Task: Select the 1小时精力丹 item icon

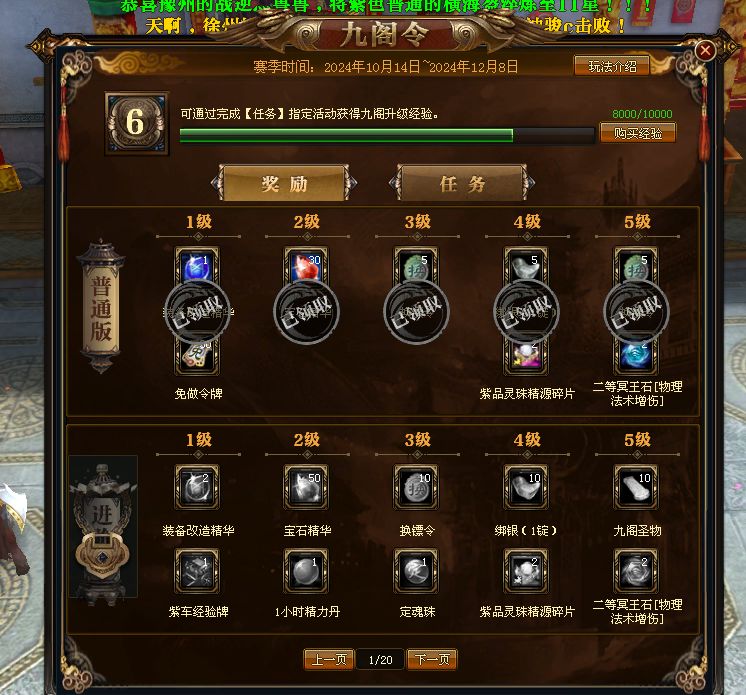Action: (306, 571)
